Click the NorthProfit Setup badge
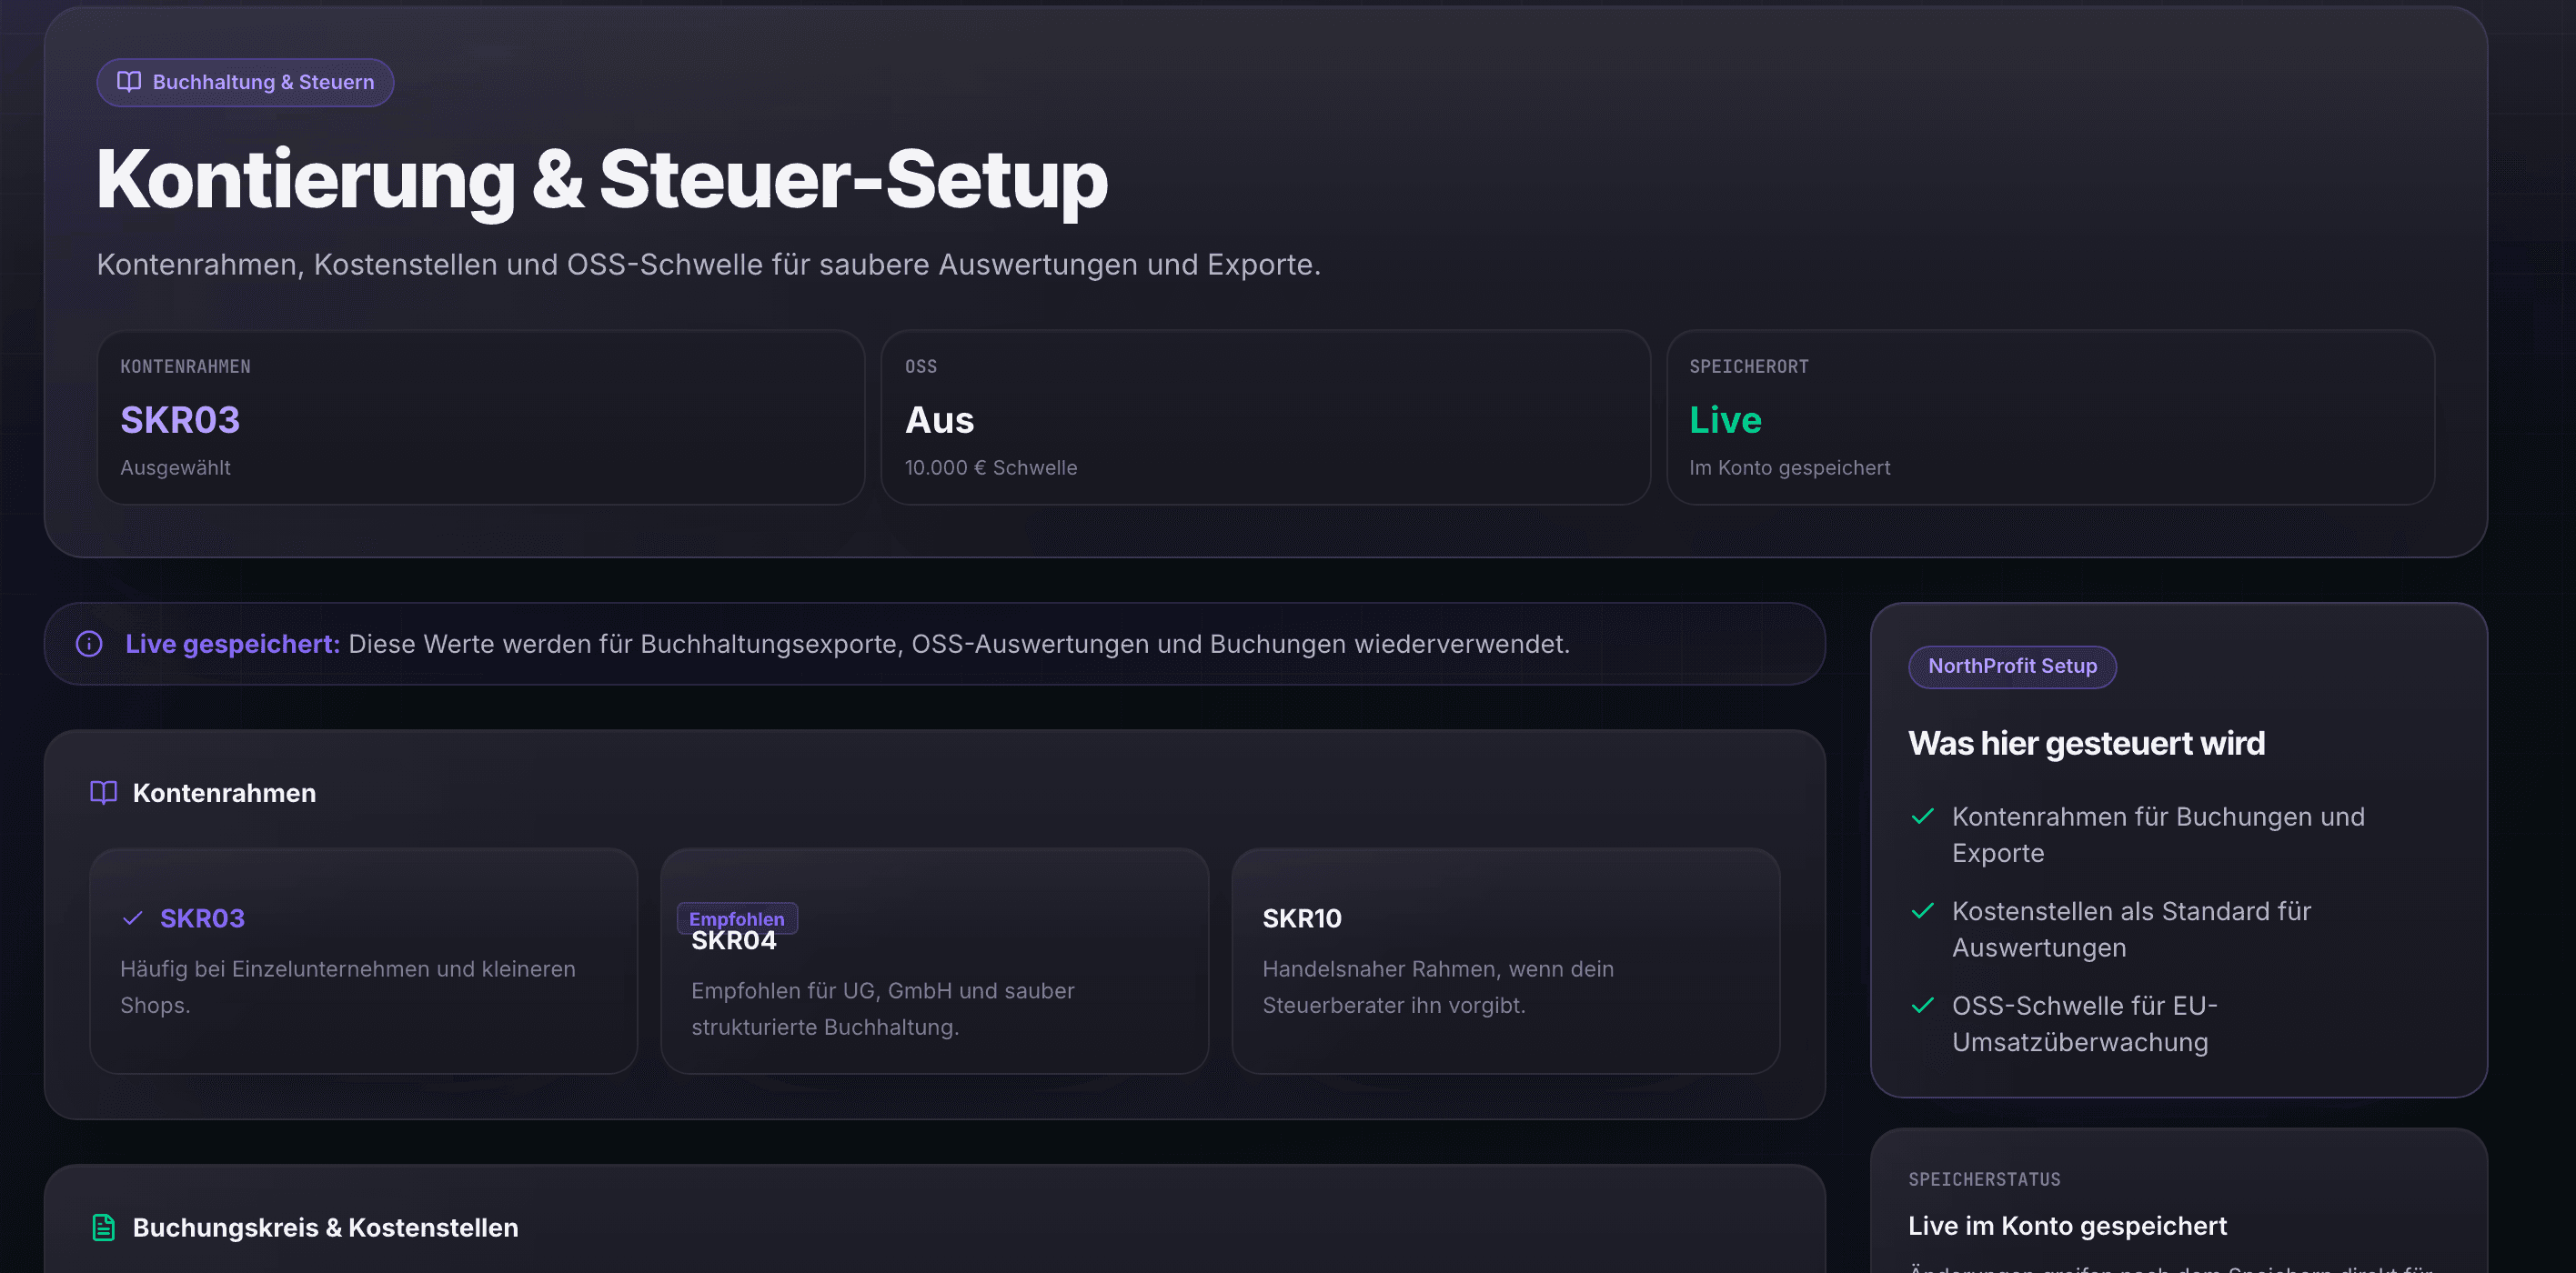This screenshot has width=2576, height=1273. (2012, 666)
